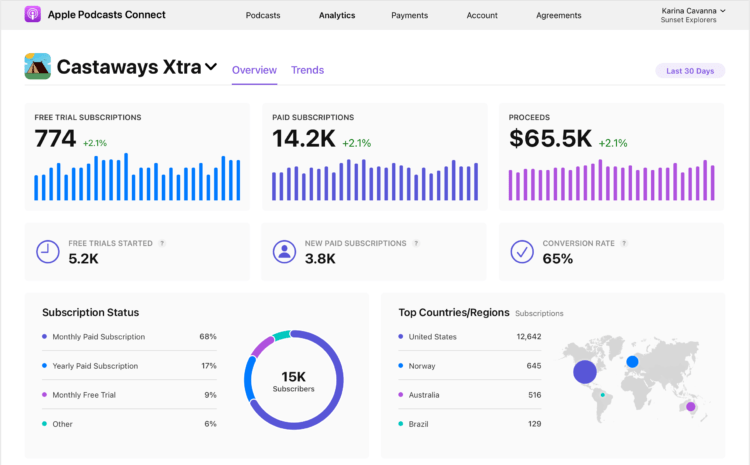Screen dimensions: 750x465
Task: Click the Monthly Free Trial legend dot
Action: pyautogui.click(x=44, y=395)
